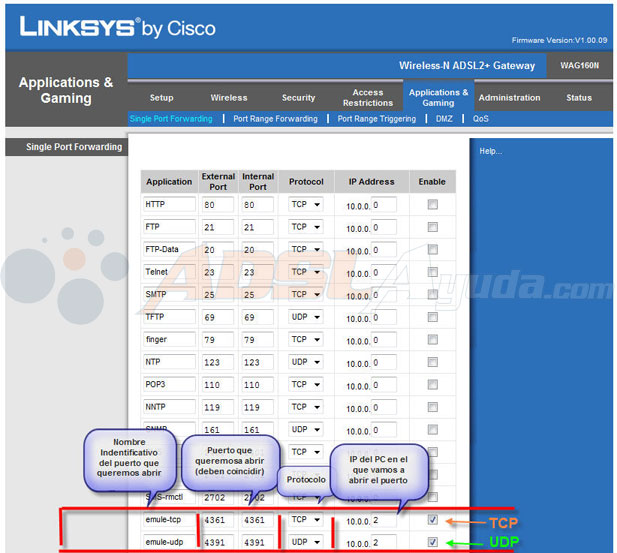Edit the emule-udp application name field
The height and width of the screenshot is (553, 617).
169,542
